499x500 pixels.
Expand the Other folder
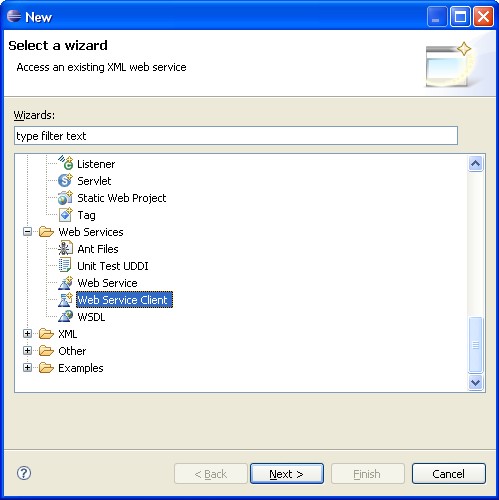[28, 350]
